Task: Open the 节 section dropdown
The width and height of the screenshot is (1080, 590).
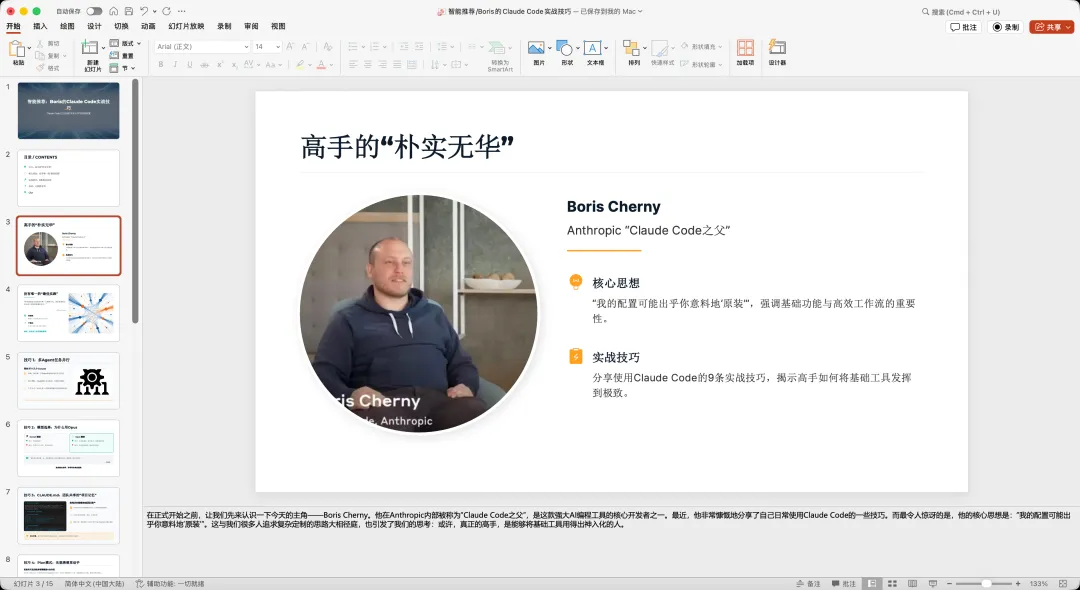Action: (x=122, y=68)
